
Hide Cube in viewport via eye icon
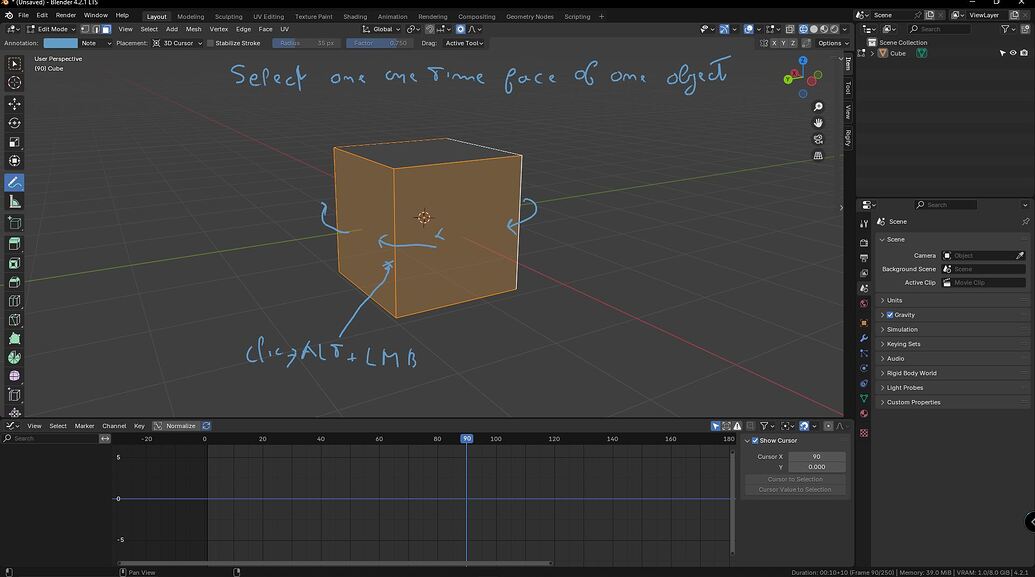(x=1013, y=53)
